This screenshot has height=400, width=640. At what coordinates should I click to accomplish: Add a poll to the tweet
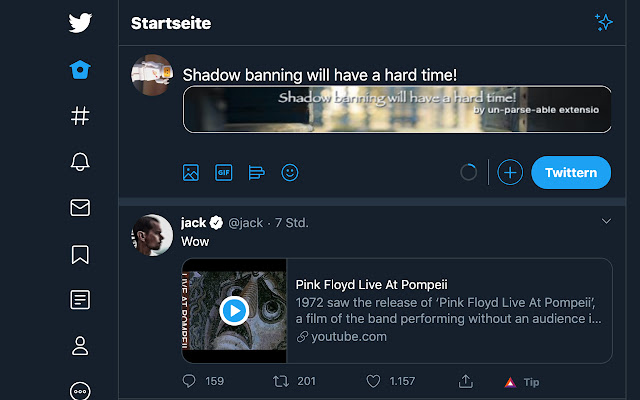point(256,172)
